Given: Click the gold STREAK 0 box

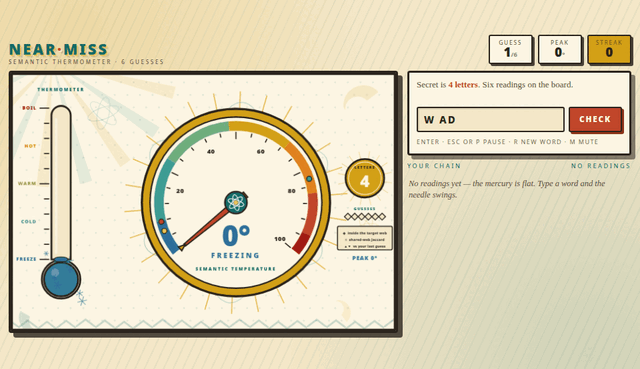Looking at the screenshot, I should coord(609,49).
